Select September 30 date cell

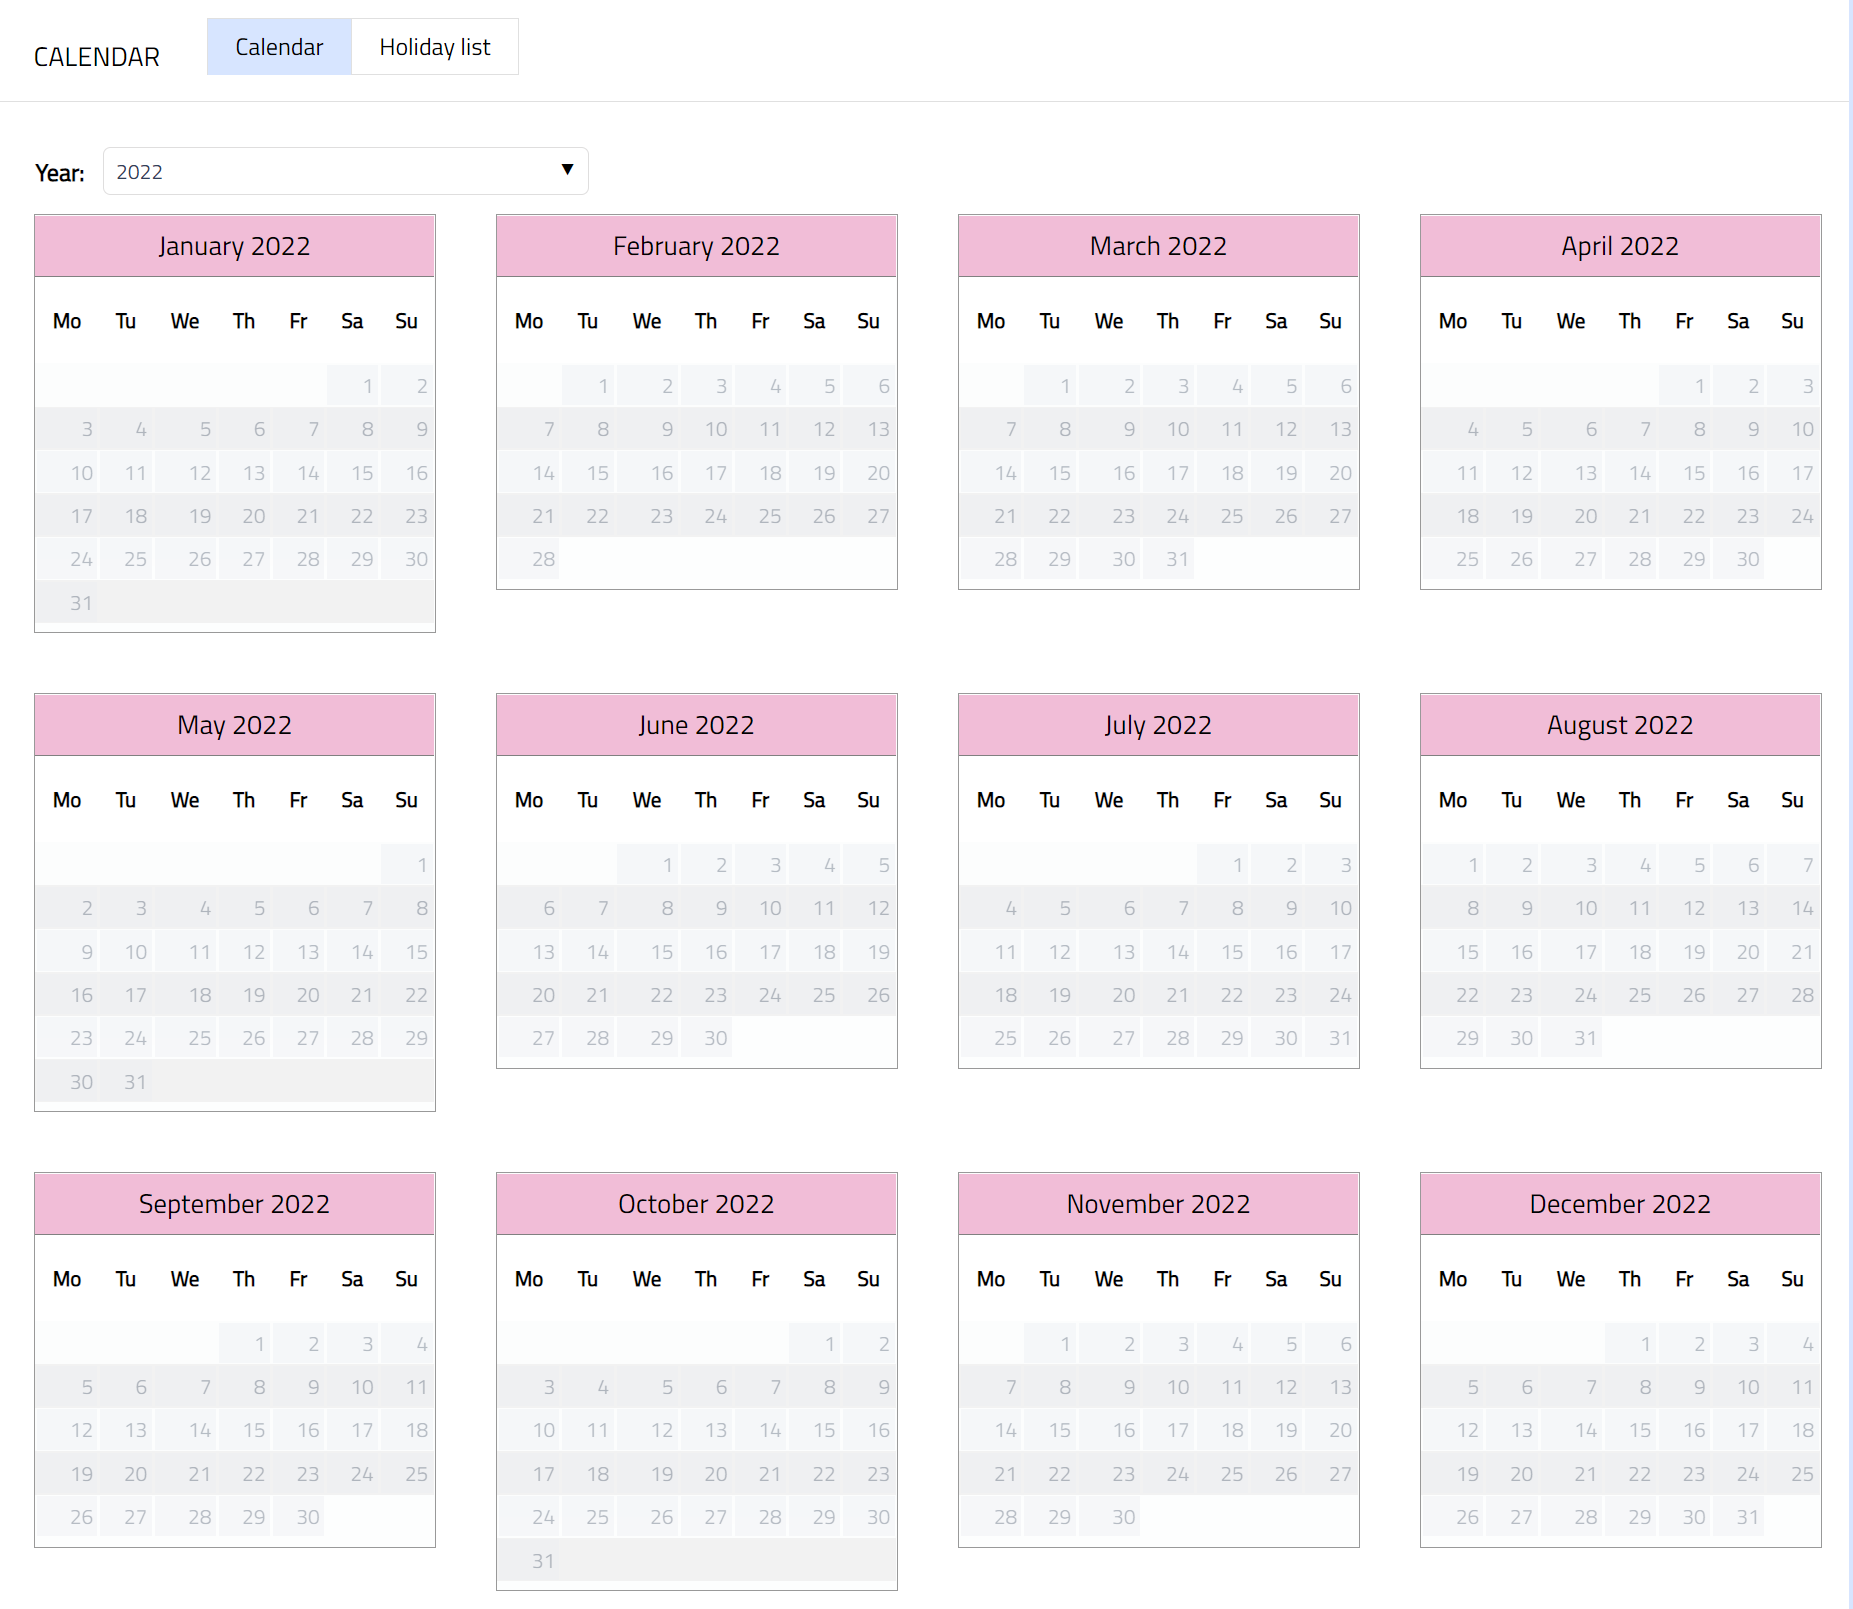click(307, 1517)
